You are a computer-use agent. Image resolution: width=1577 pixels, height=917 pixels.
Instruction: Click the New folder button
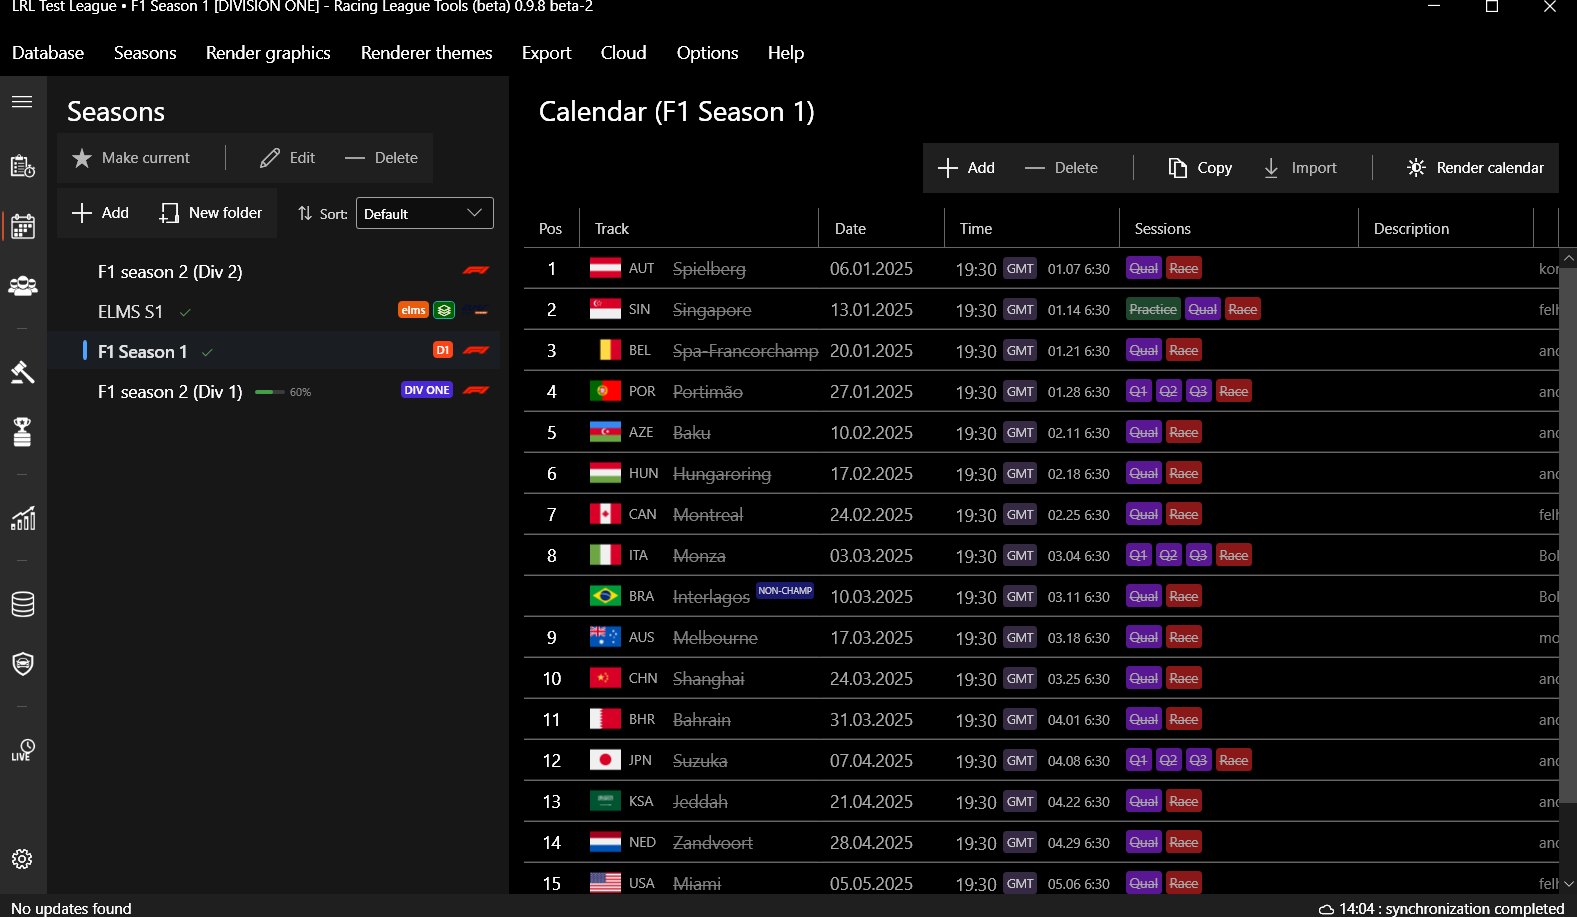click(x=211, y=213)
